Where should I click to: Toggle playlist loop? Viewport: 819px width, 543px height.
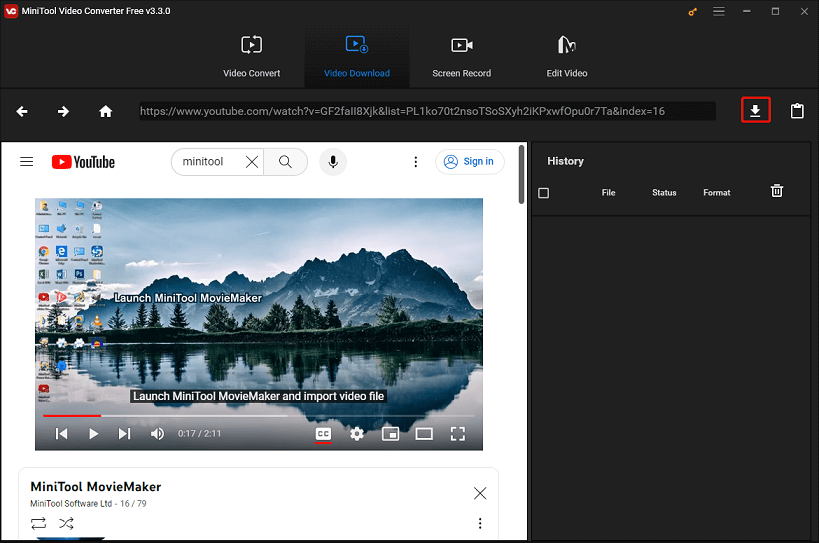pos(38,523)
